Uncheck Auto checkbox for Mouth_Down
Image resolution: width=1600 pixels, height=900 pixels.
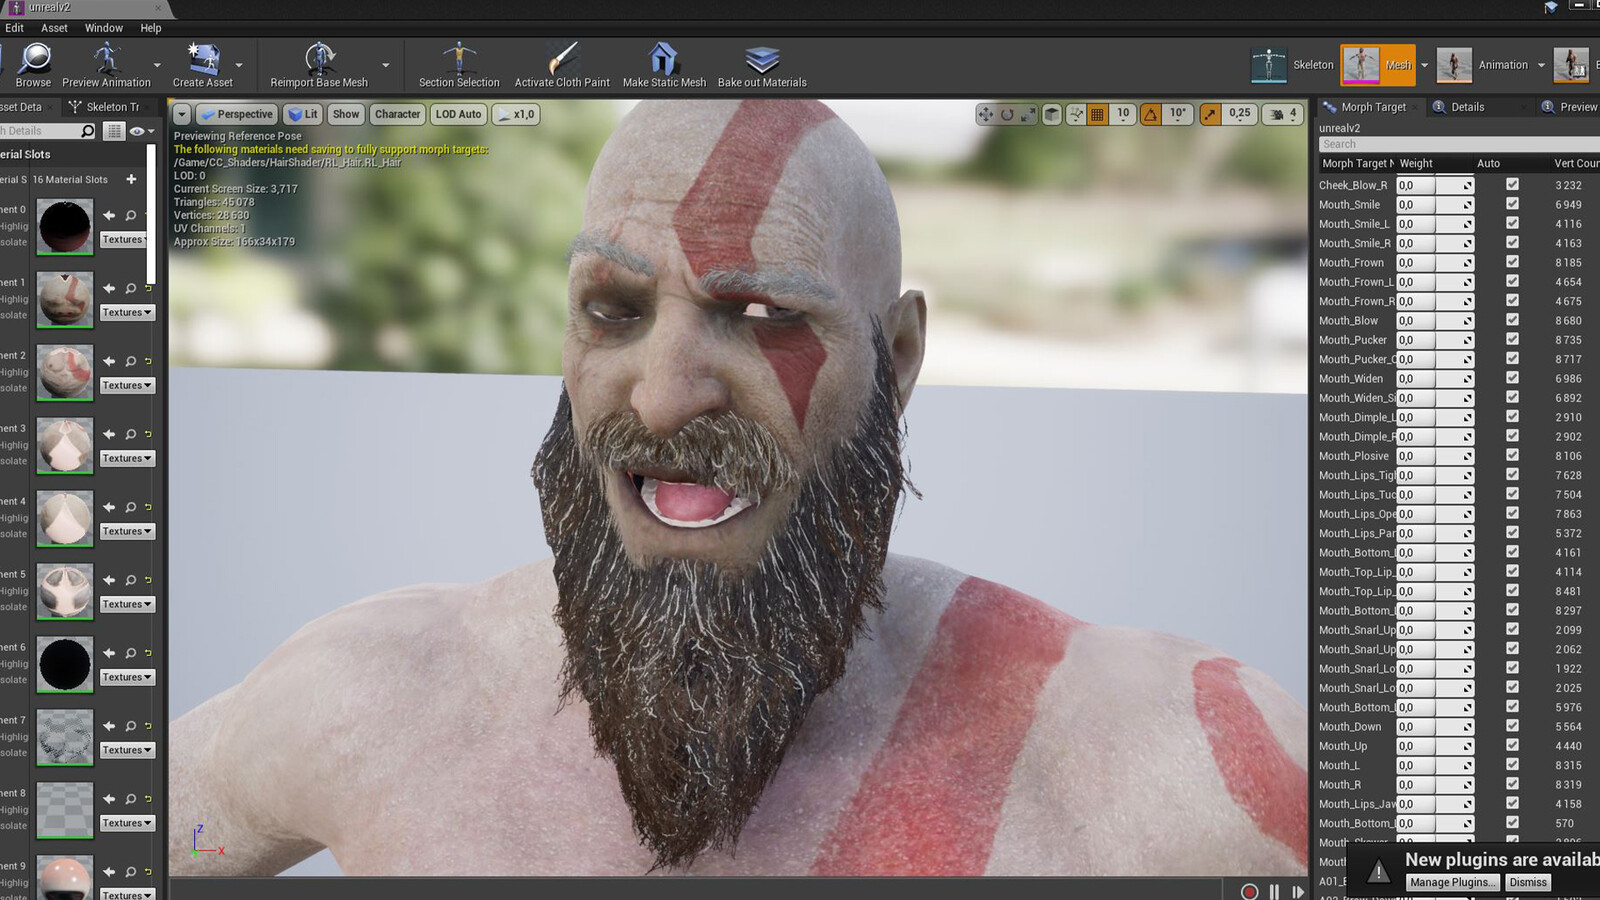(x=1512, y=726)
